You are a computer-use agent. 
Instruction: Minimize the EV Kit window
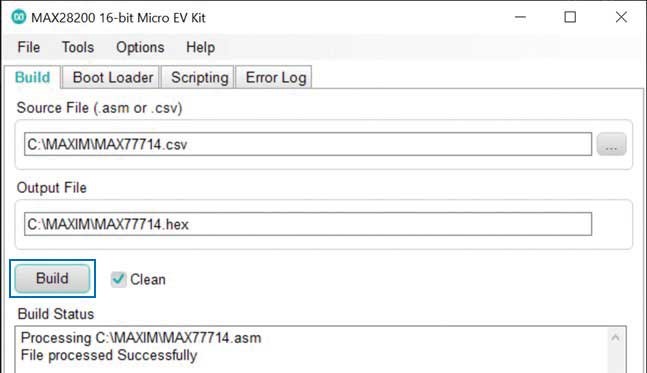[x=520, y=17]
